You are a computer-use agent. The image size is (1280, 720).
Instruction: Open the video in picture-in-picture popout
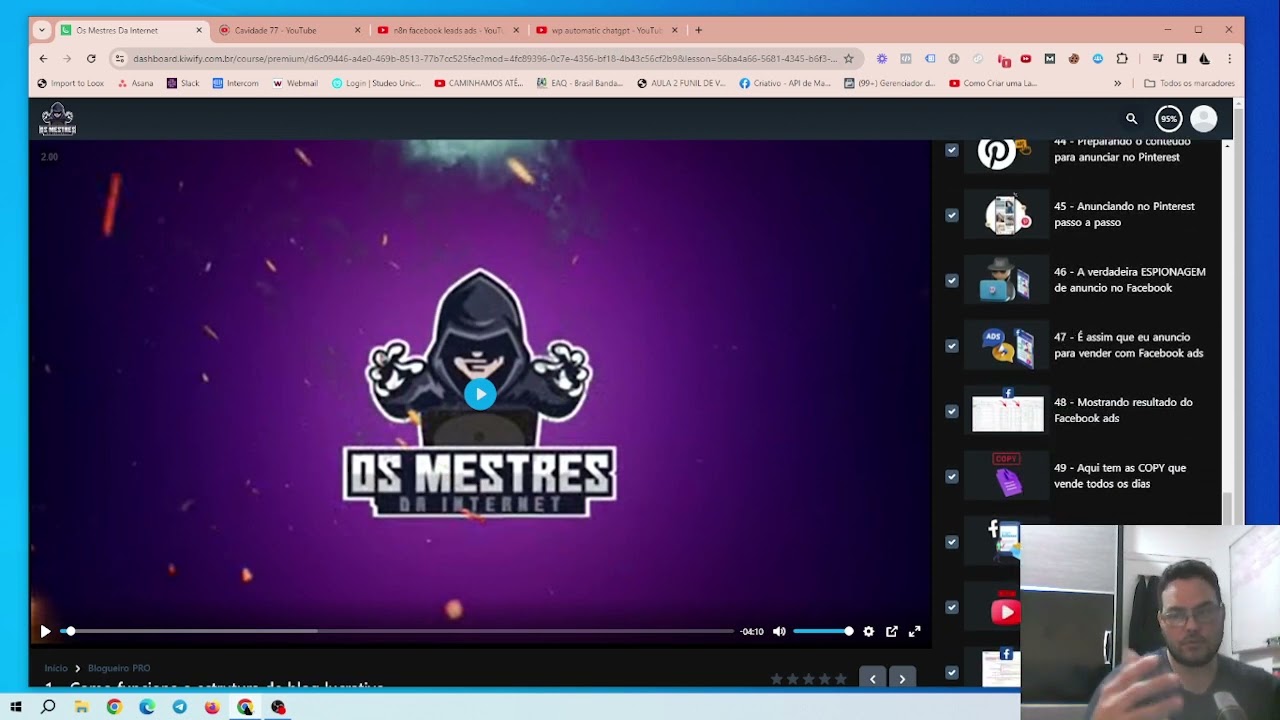point(891,631)
